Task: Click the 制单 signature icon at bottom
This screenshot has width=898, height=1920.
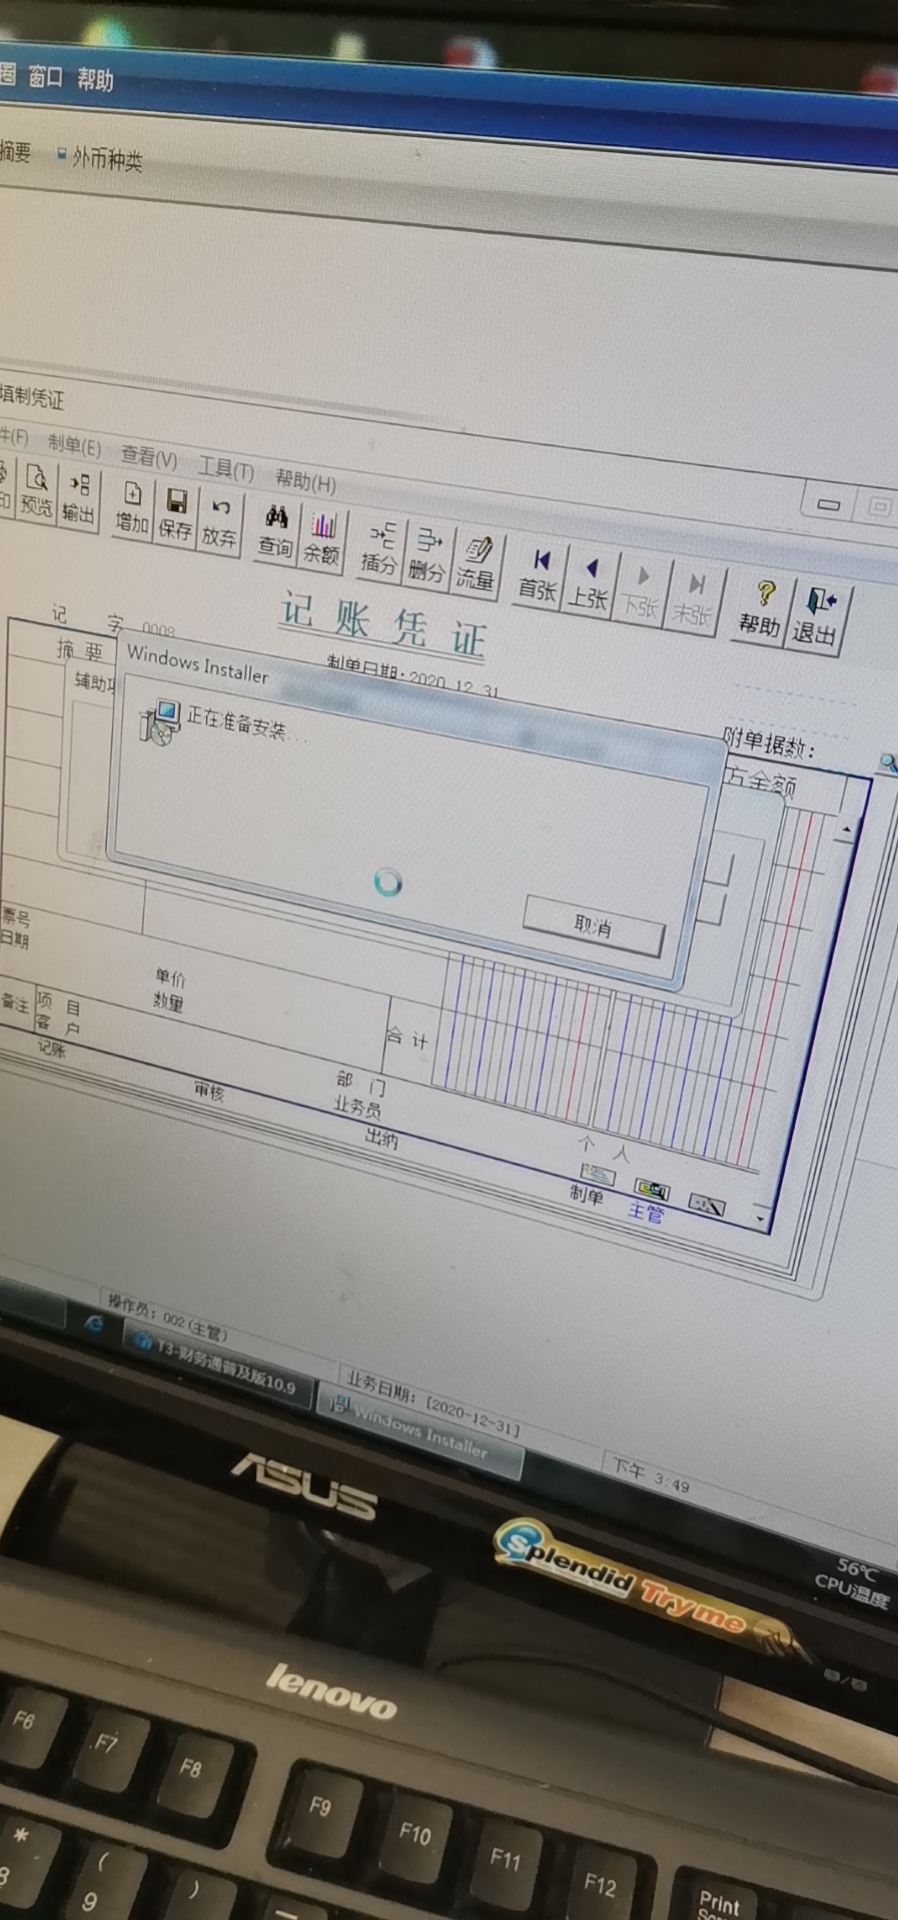Action: [596, 1174]
